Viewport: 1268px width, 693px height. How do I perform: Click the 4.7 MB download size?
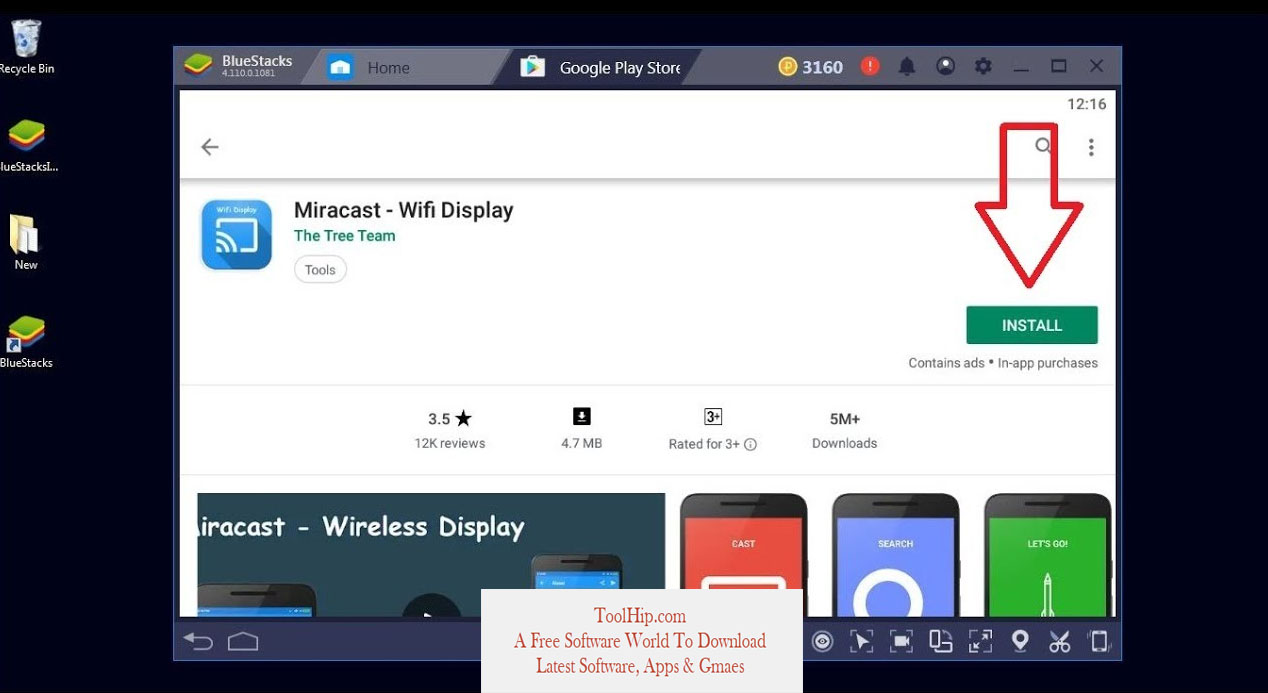[x=581, y=443]
